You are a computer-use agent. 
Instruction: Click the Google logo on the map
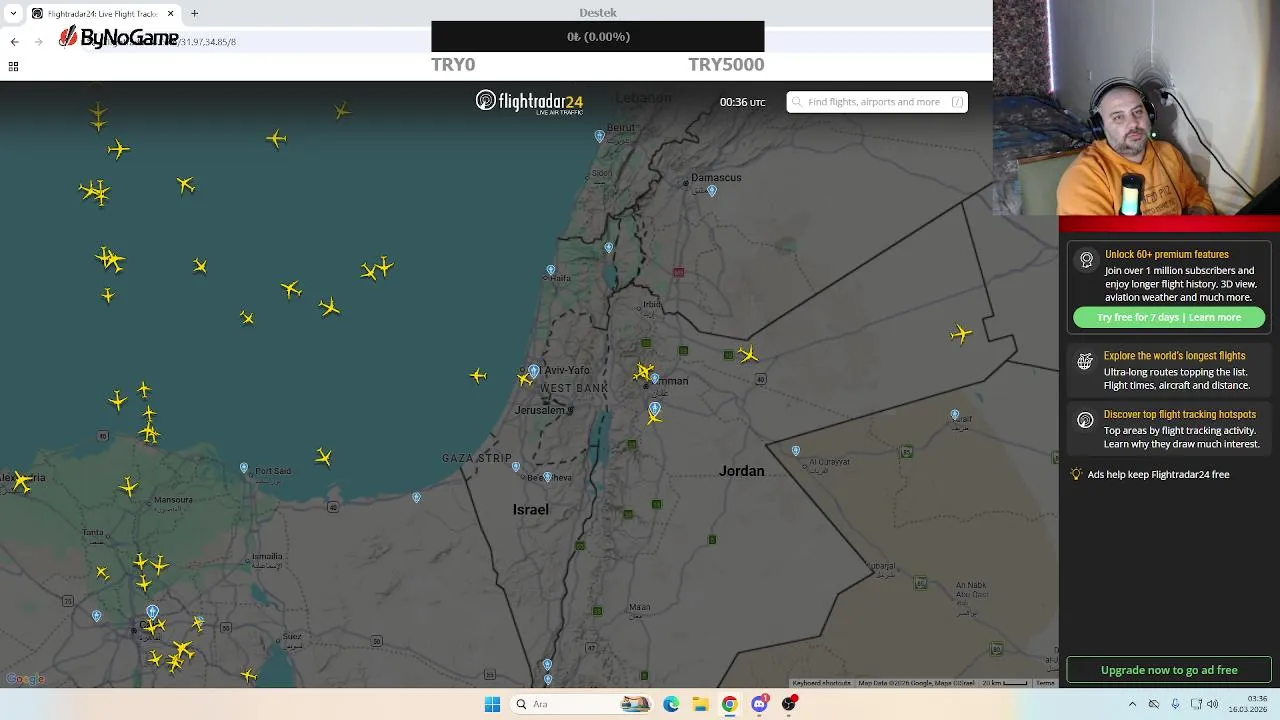click(25, 679)
